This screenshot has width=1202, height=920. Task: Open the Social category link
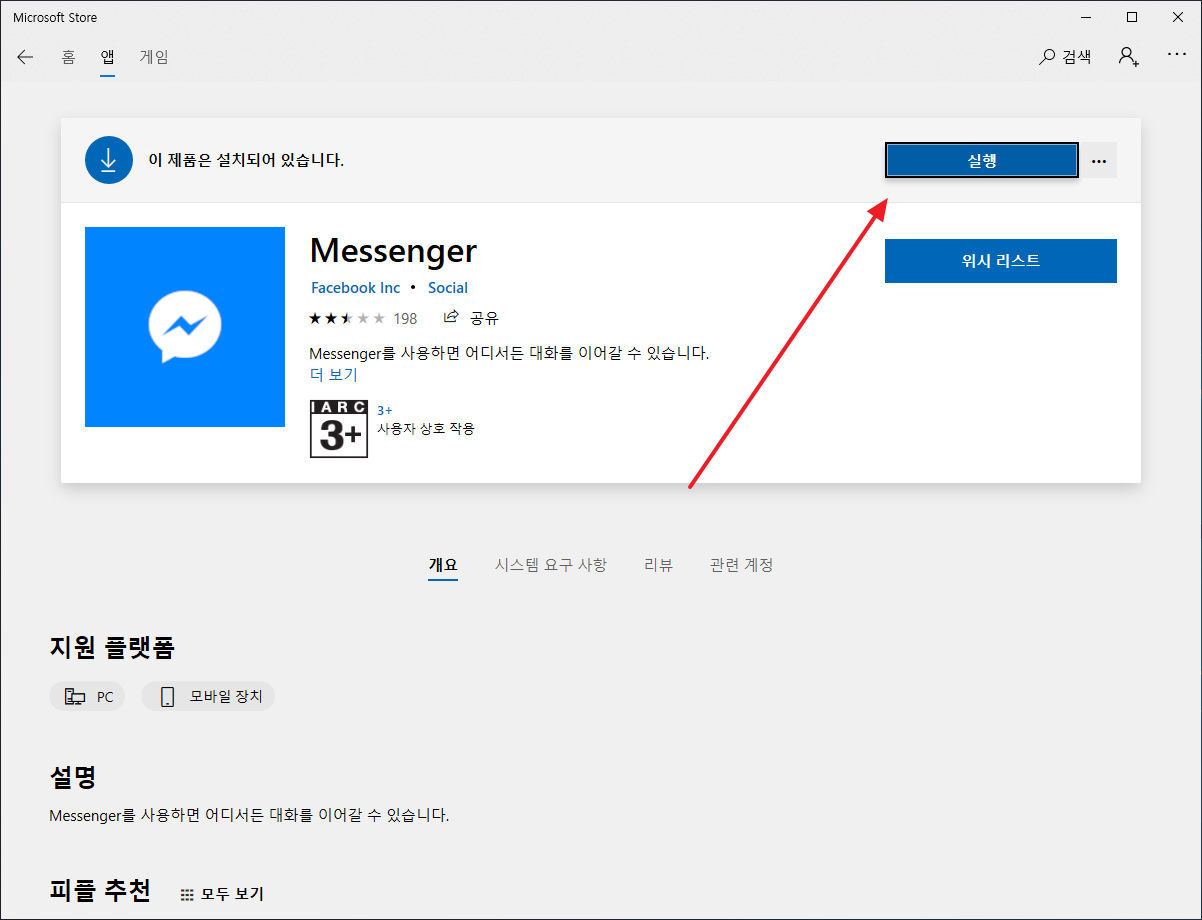point(448,288)
